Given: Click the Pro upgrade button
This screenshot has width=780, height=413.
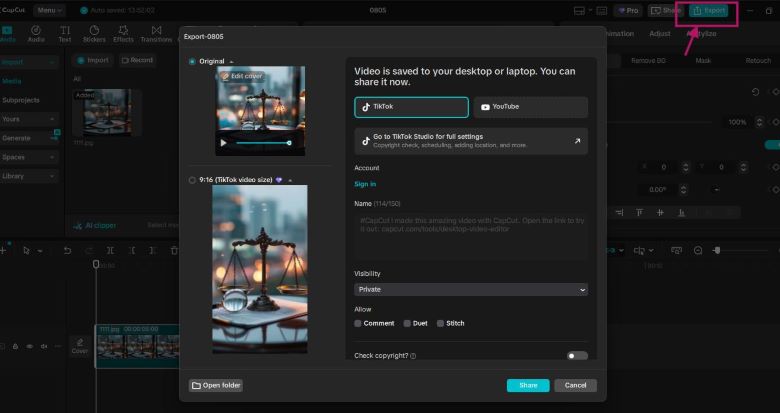Looking at the screenshot, I should point(628,10).
